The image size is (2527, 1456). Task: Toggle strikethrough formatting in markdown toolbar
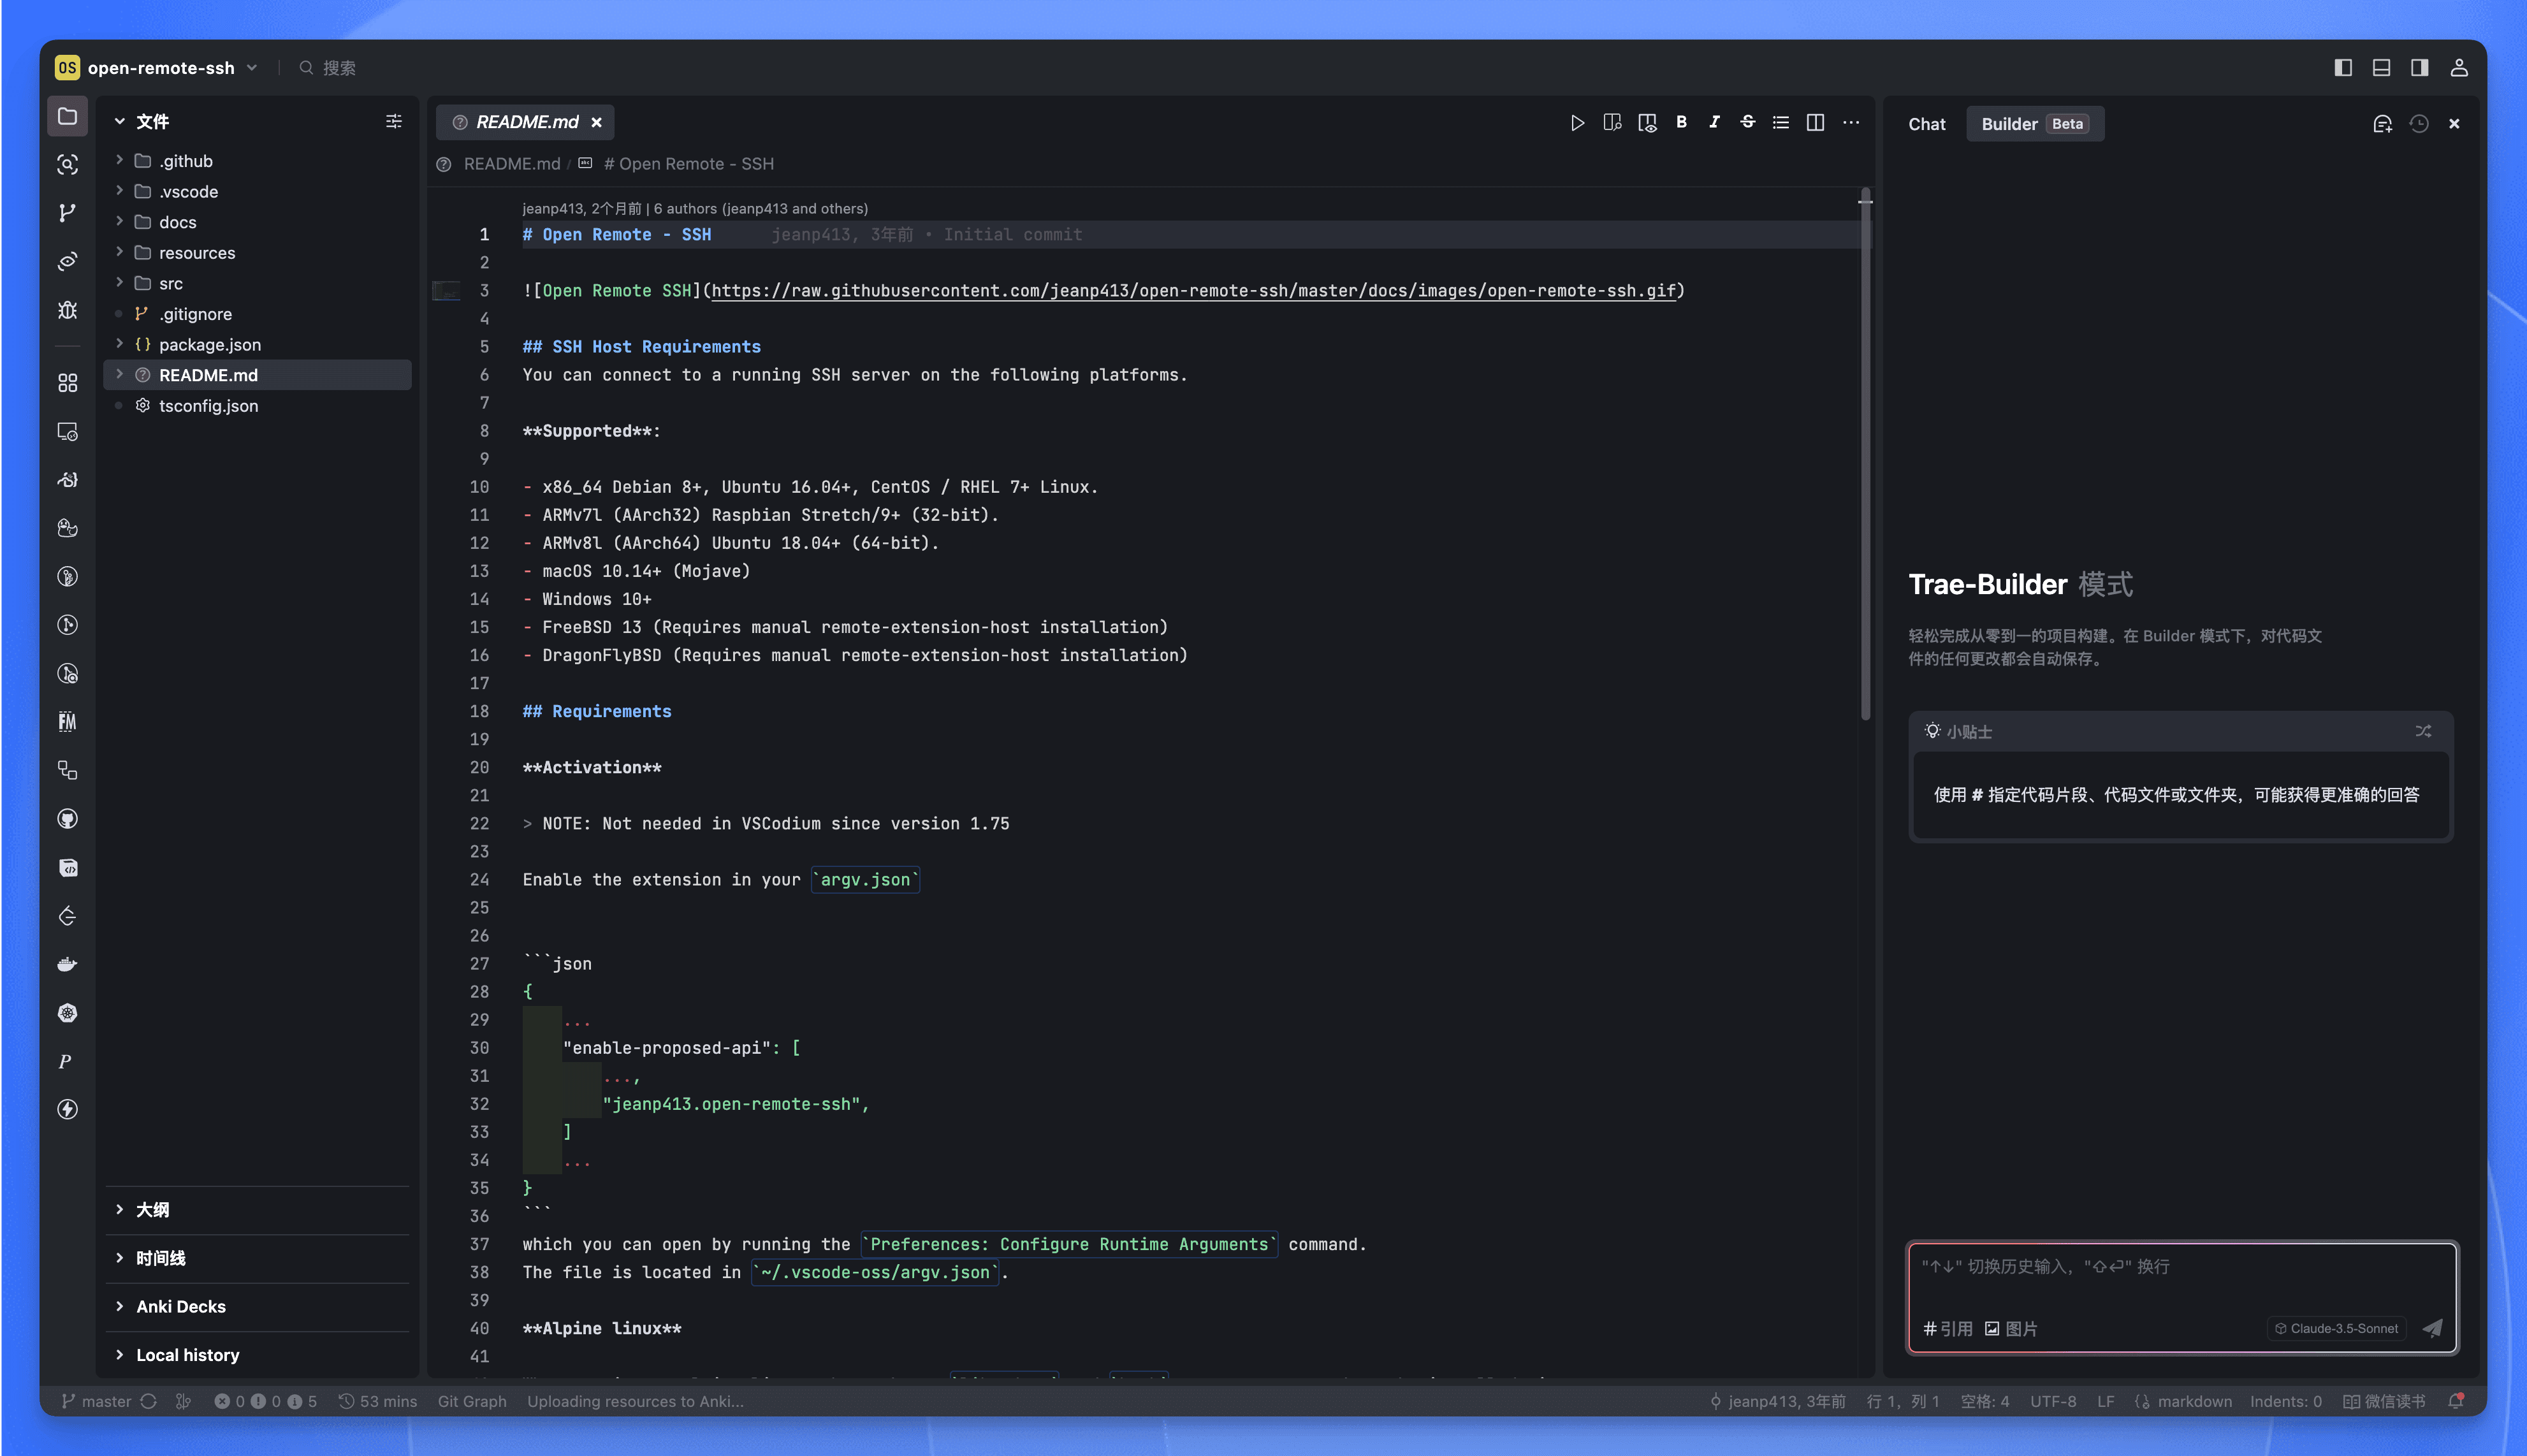[1747, 122]
